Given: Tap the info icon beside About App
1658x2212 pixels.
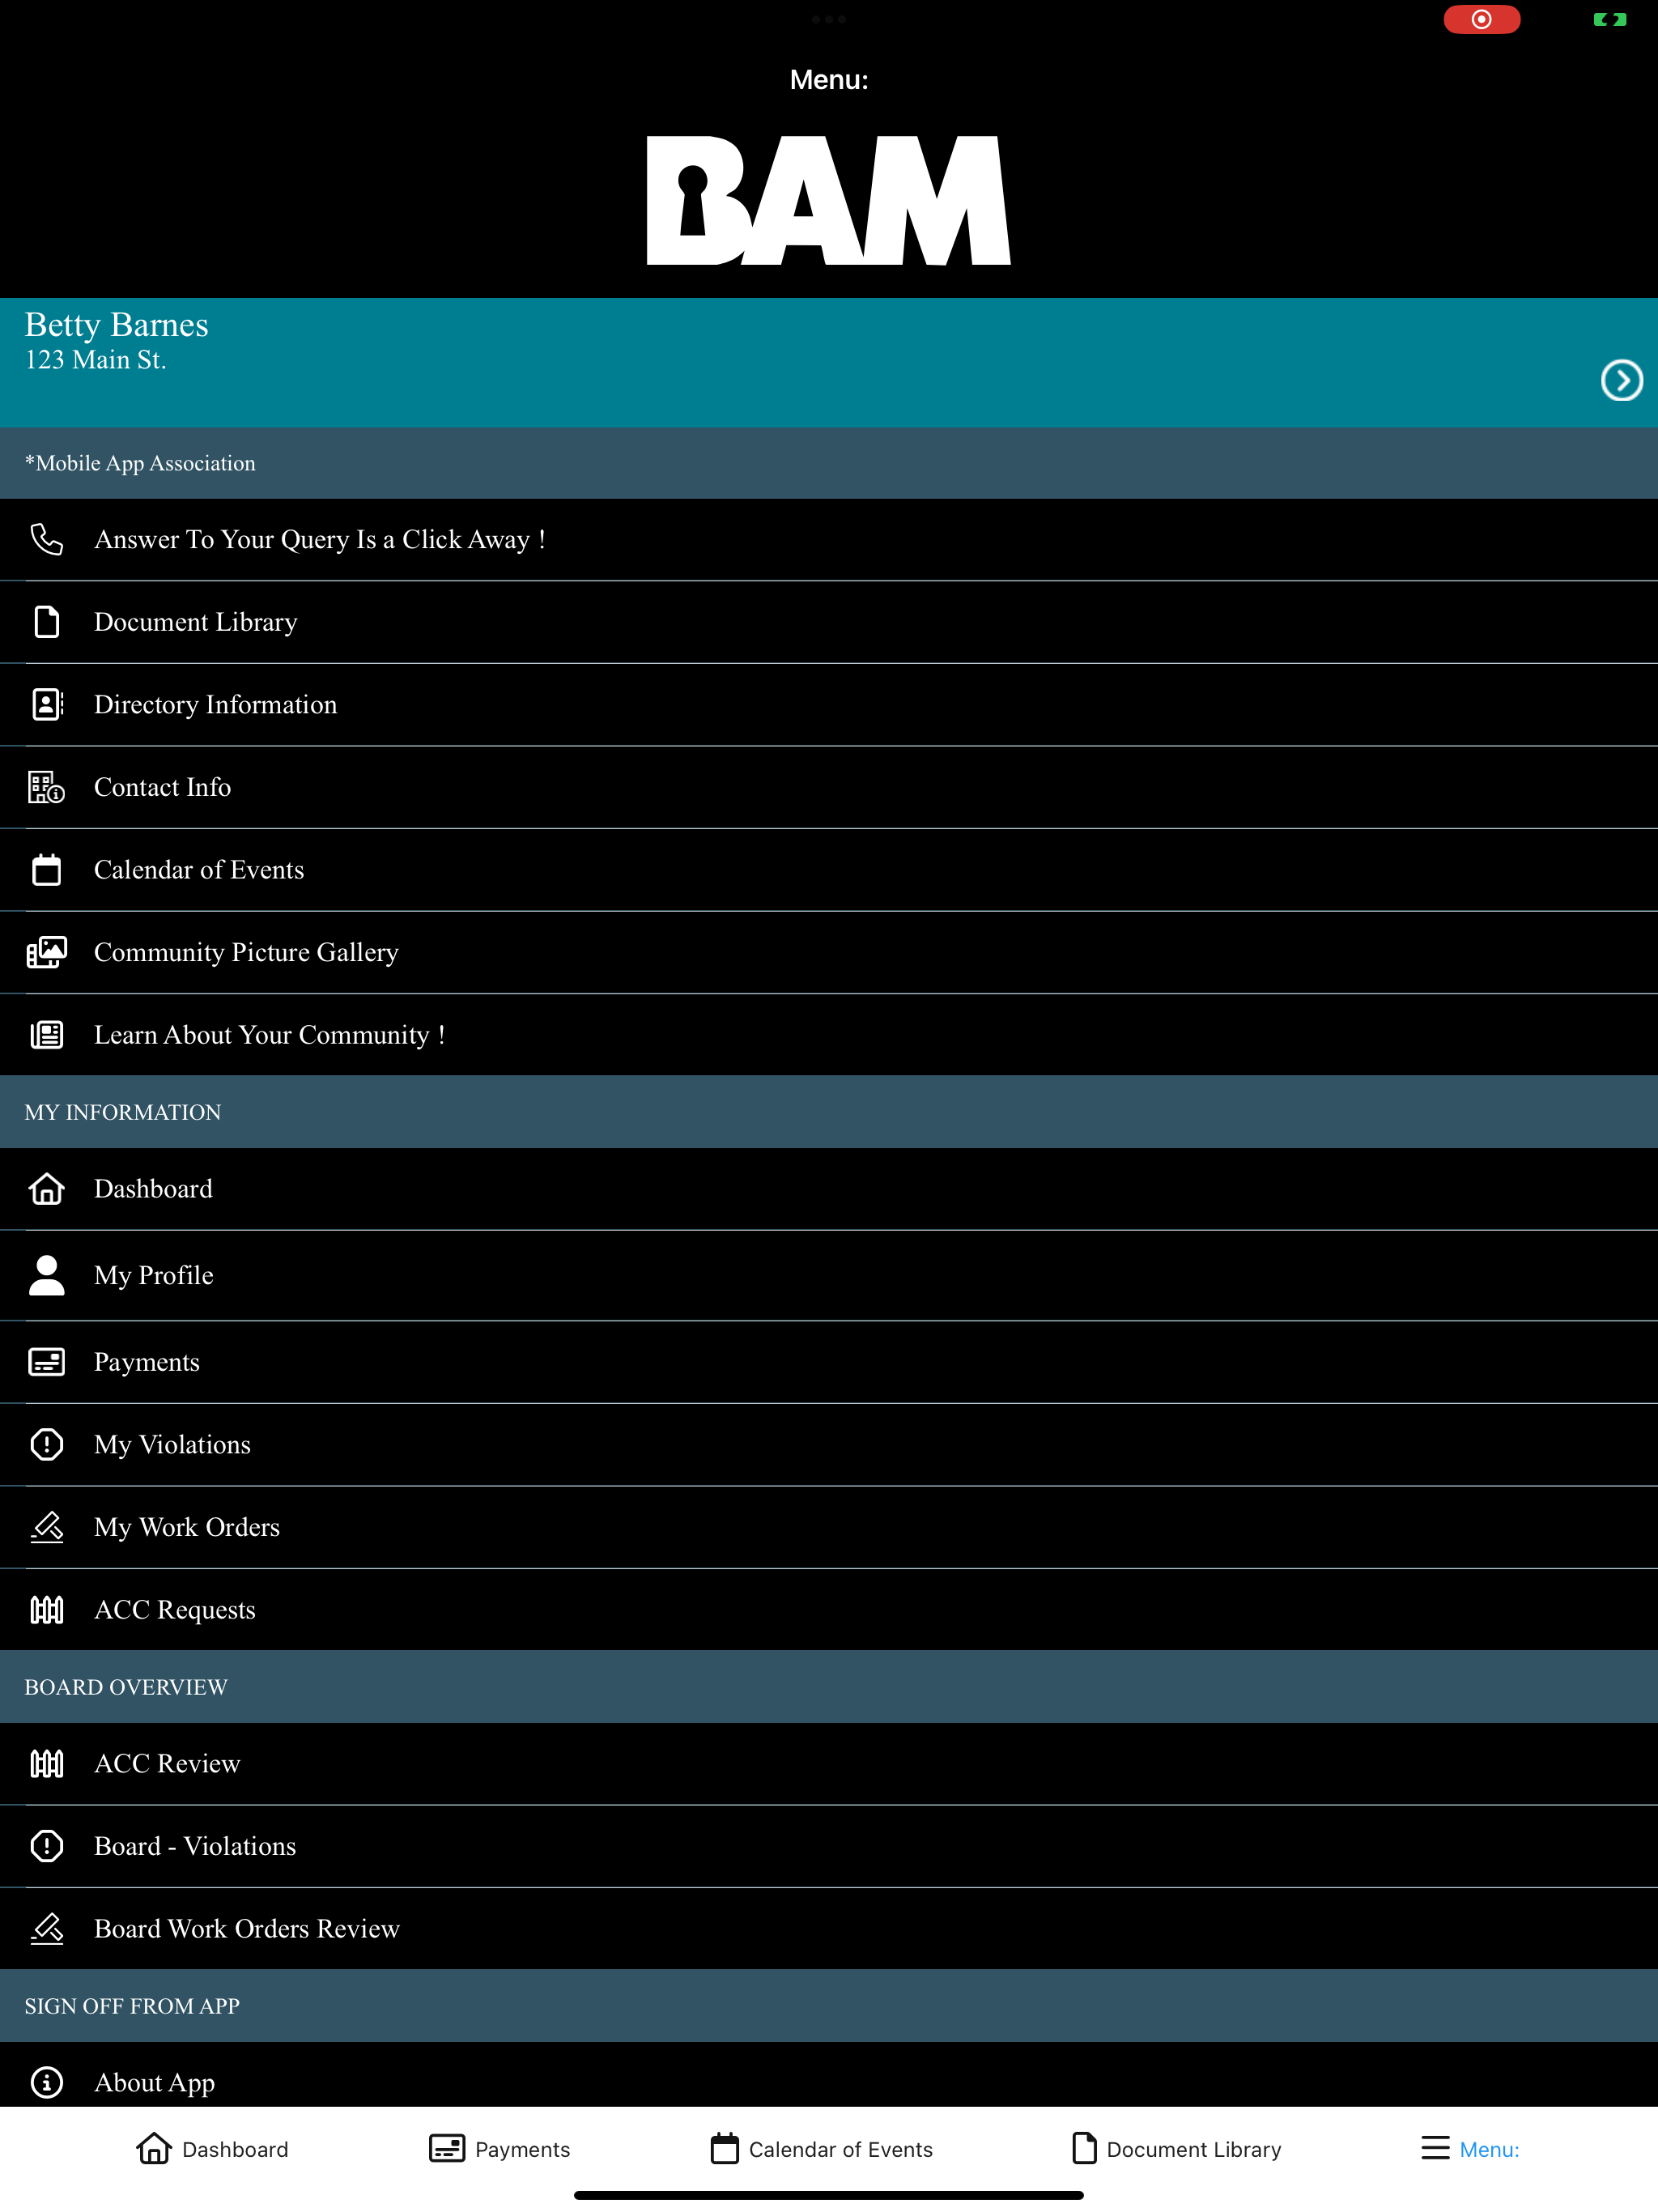Looking at the screenshot, I should 47,2082.
